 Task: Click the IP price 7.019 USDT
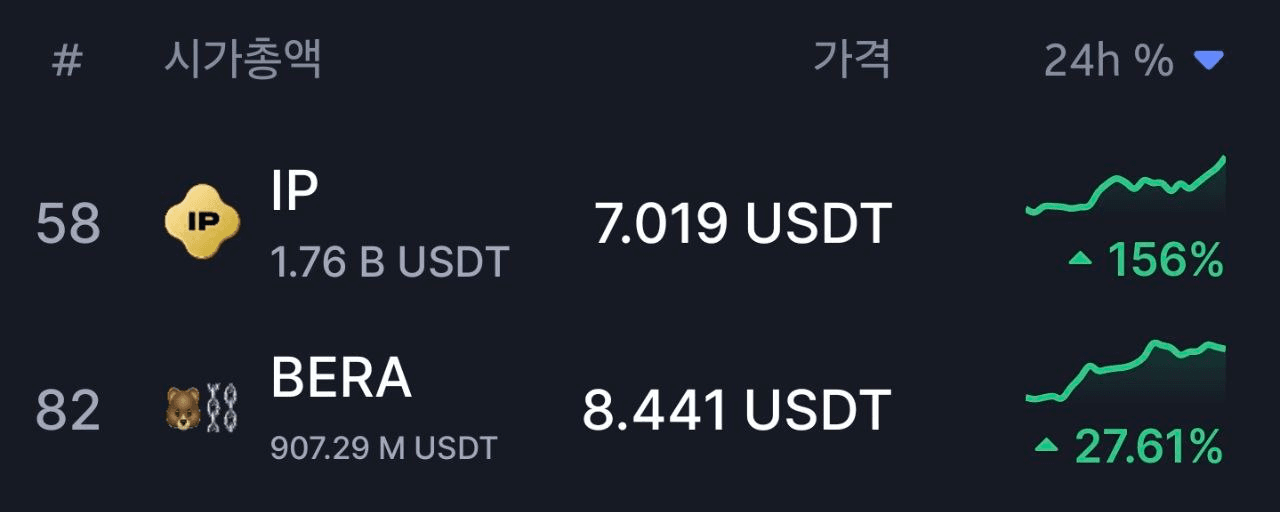click(x=743, y=223)
